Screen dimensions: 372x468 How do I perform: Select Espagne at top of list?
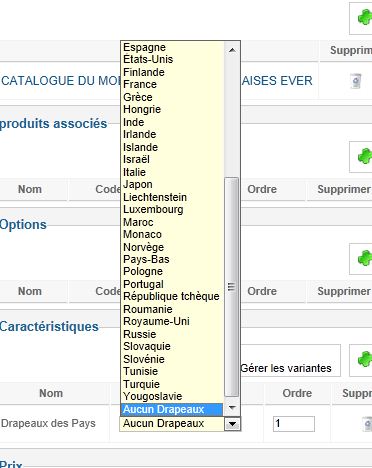[144, 47]
